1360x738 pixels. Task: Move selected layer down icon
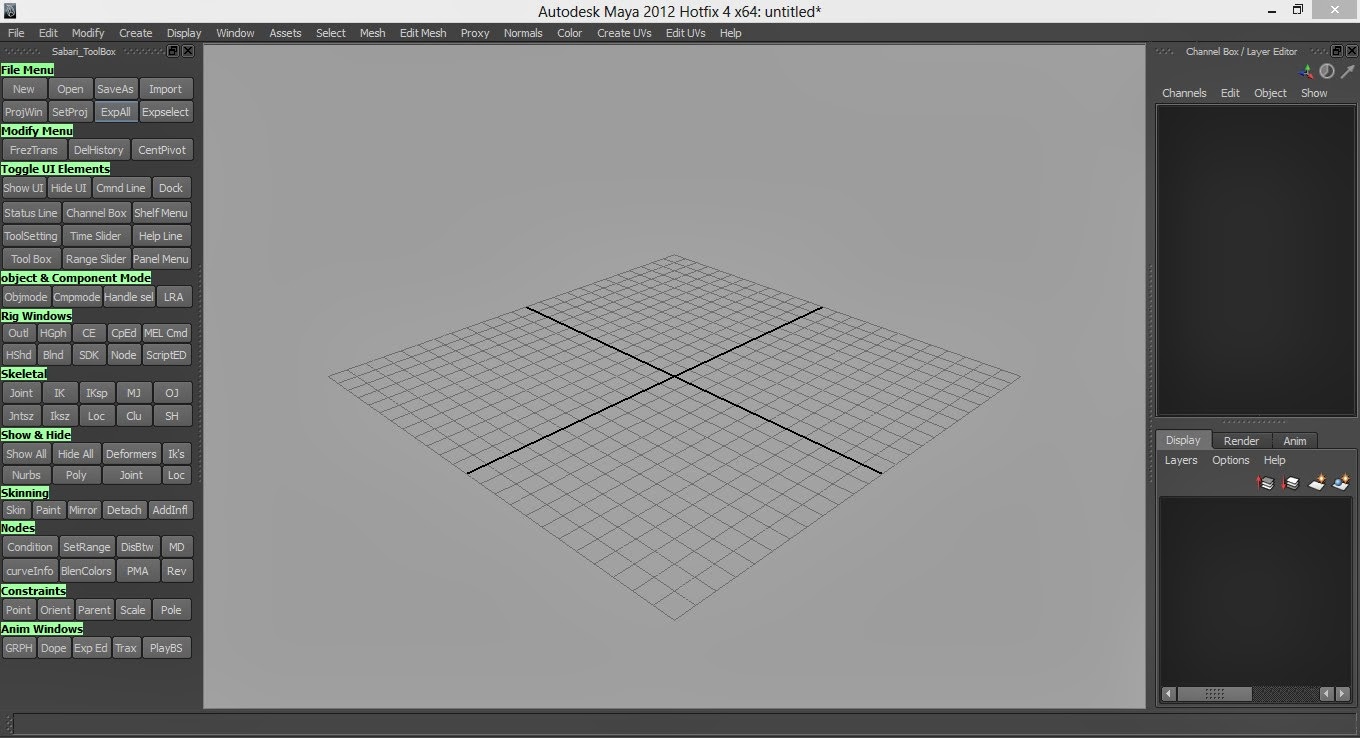coord(1290,483)
